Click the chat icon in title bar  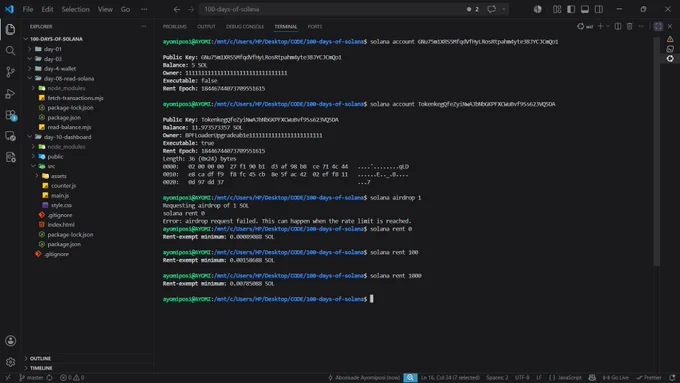[x=491, y=9]
